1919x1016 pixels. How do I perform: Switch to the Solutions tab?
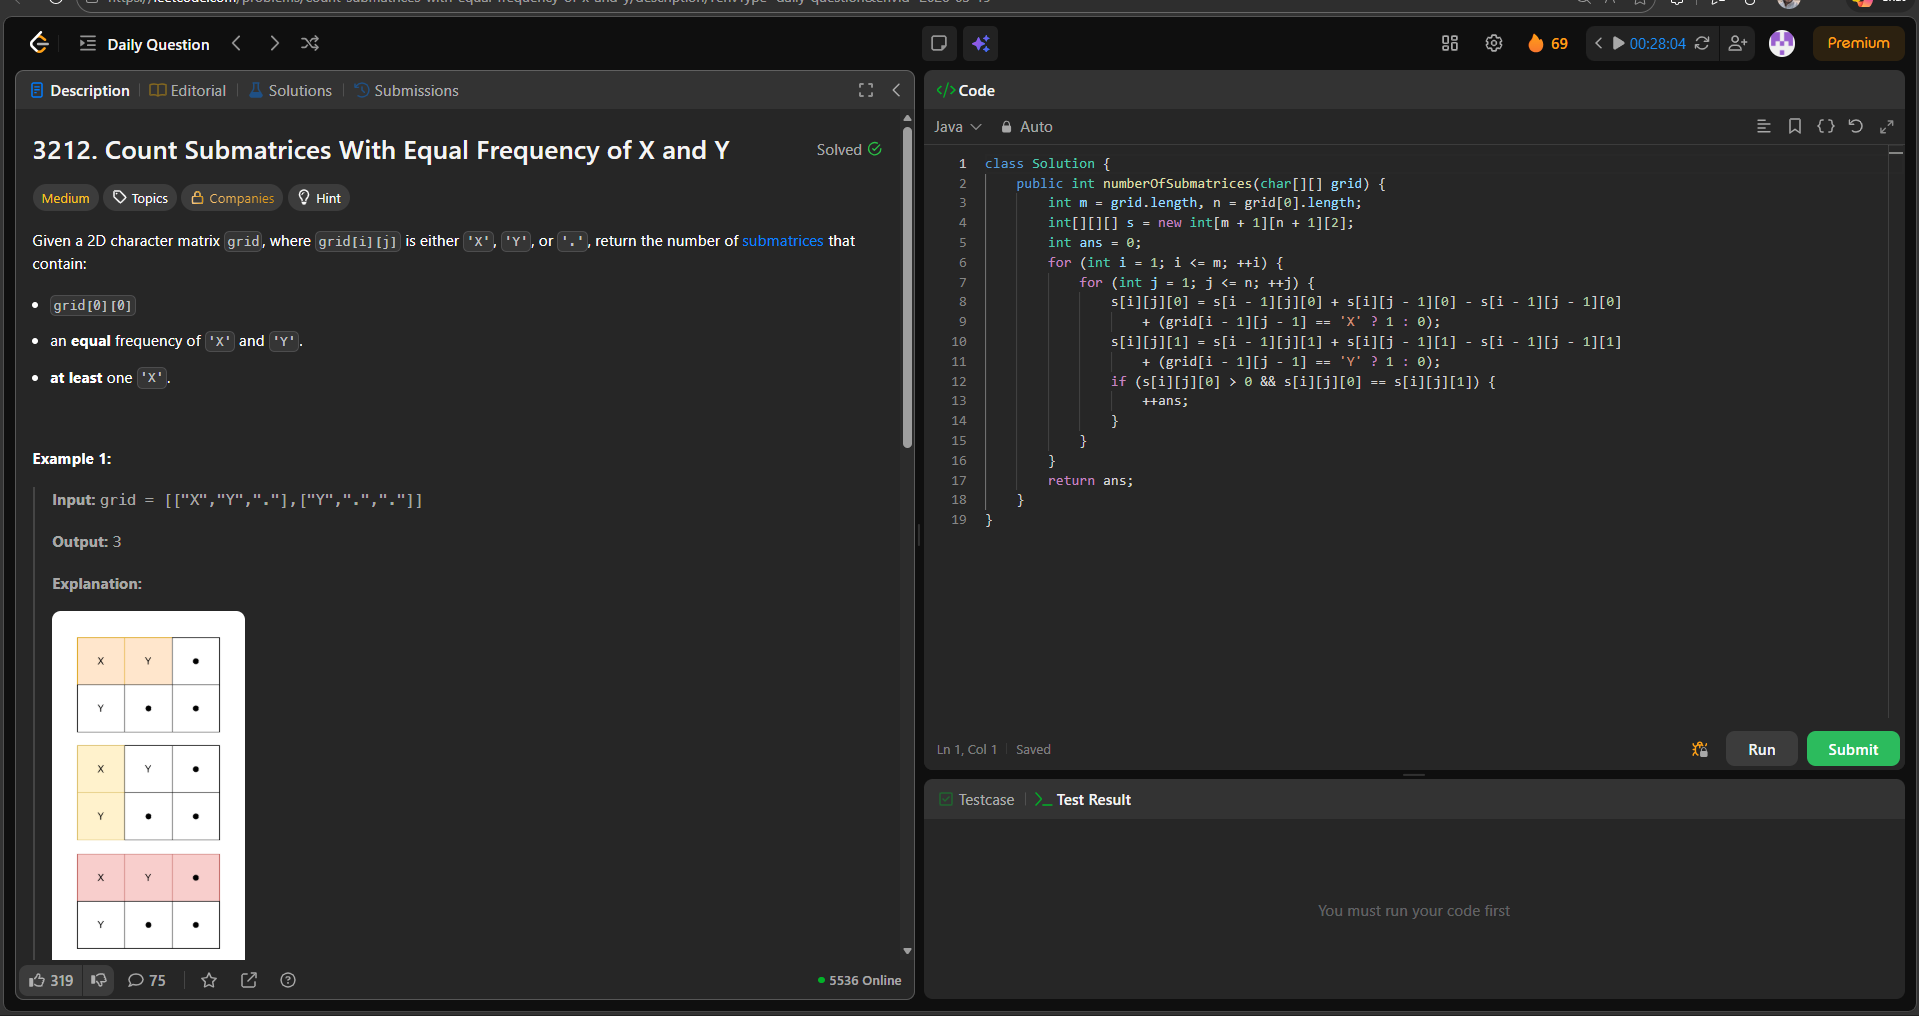(x=290, y=90)
